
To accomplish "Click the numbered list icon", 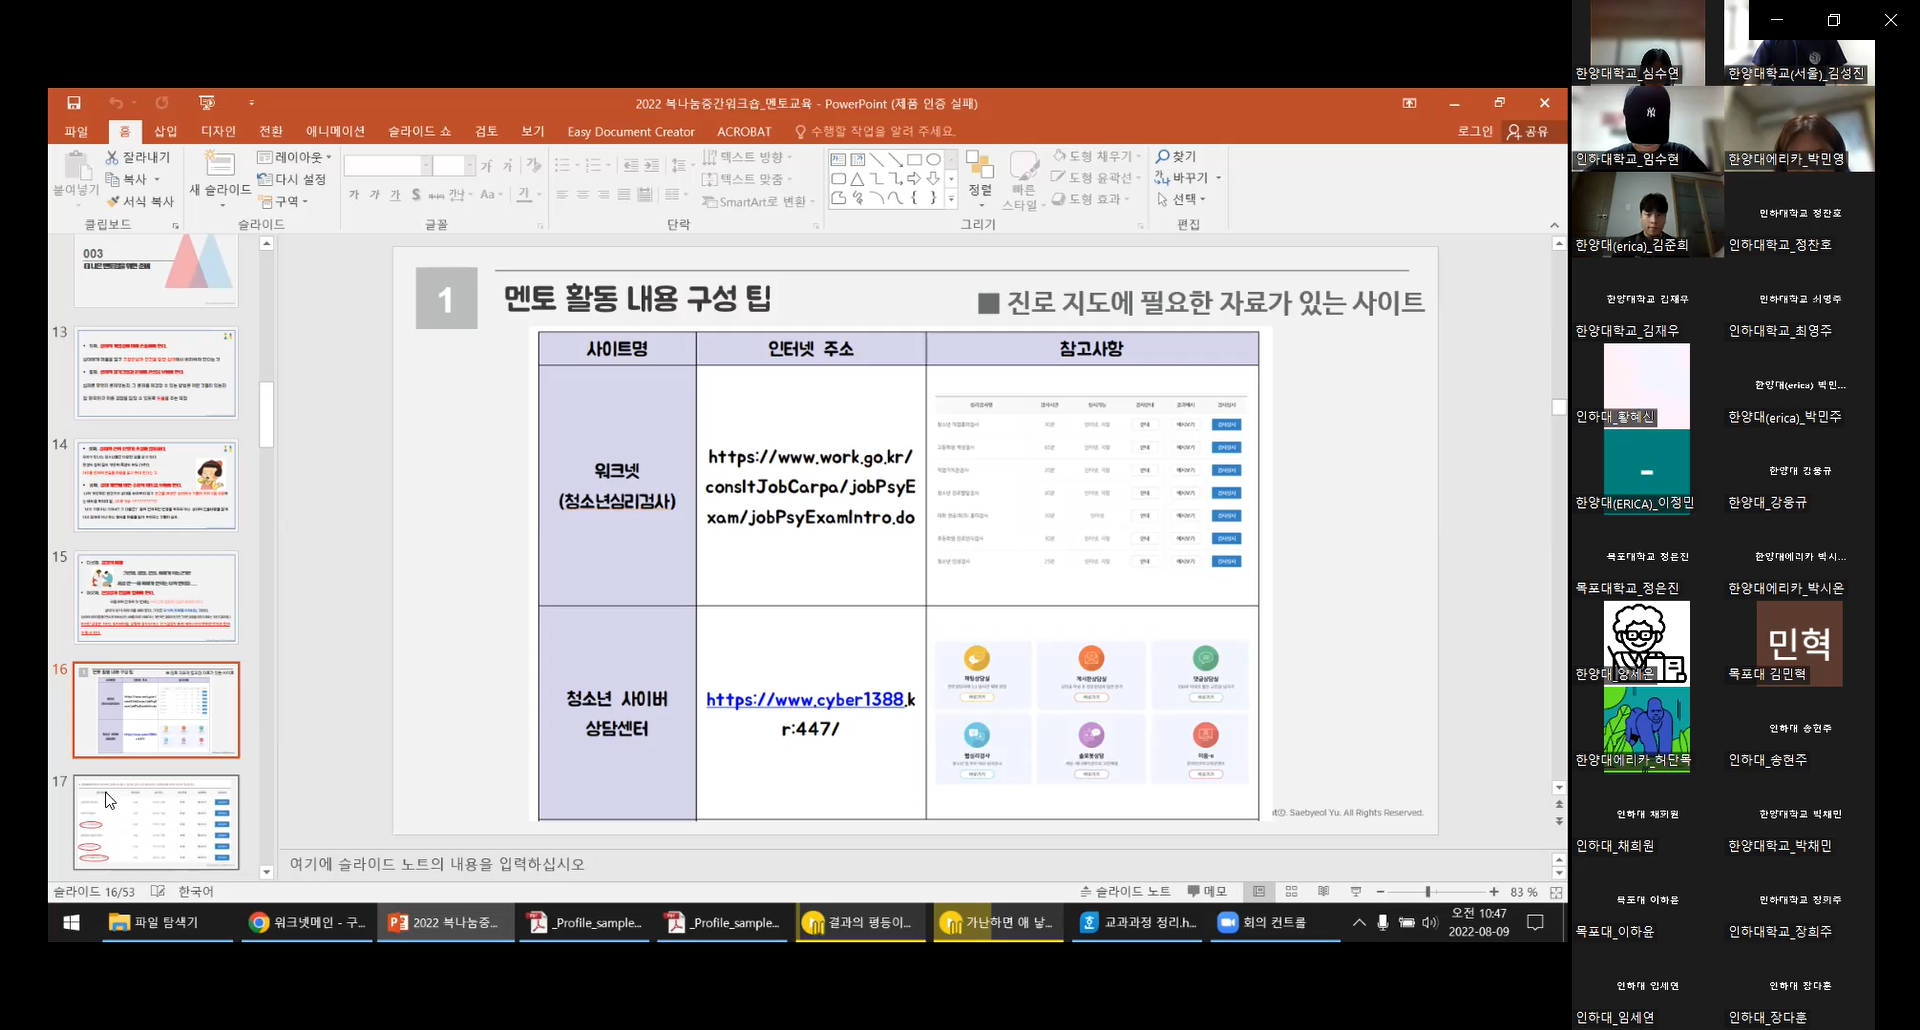I will click(x=593, y=165).
